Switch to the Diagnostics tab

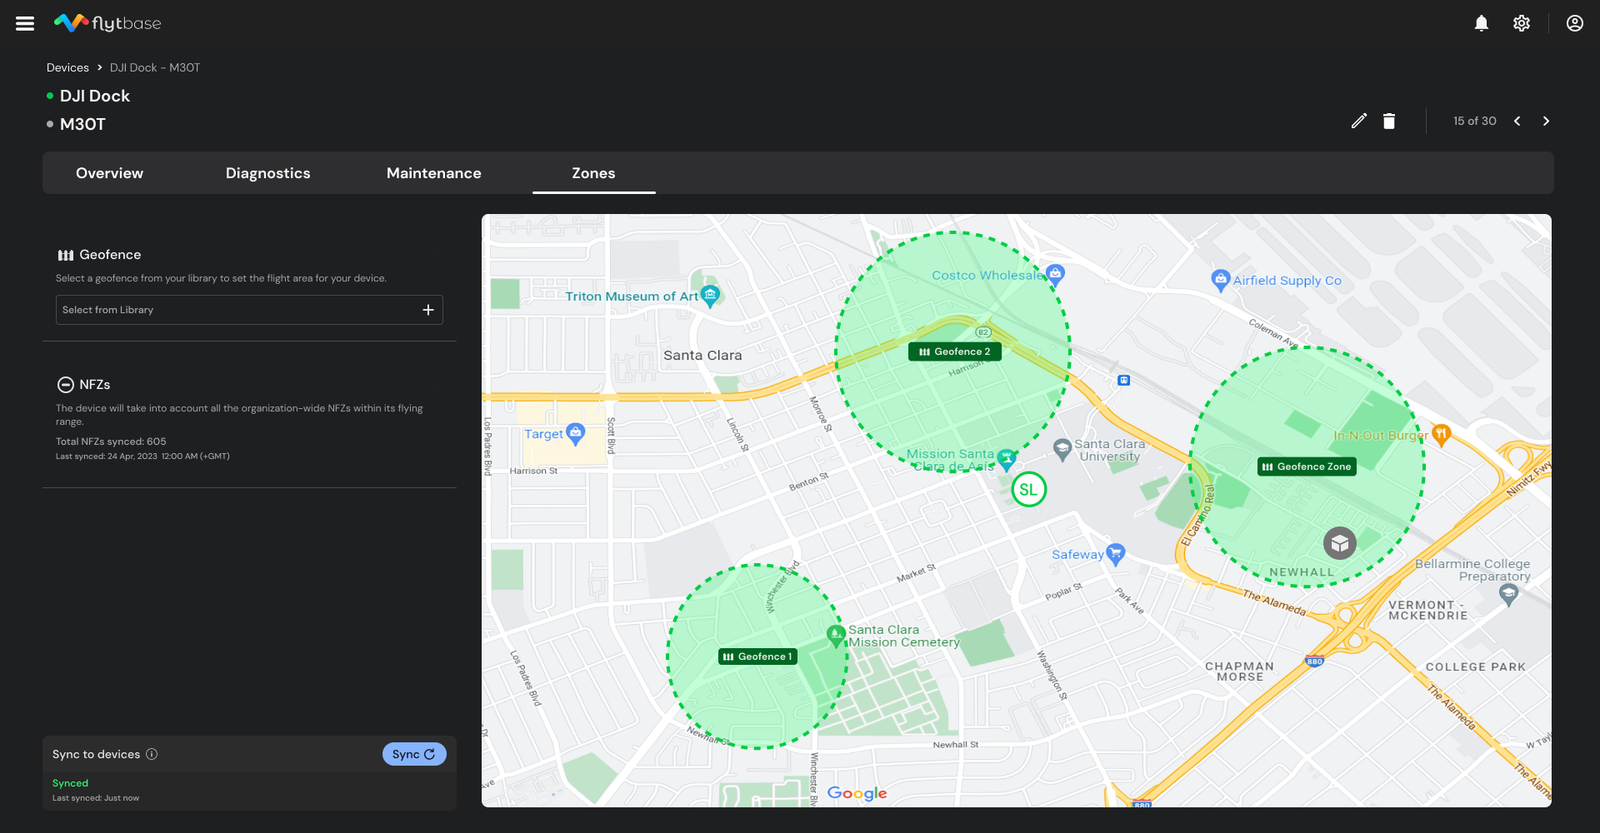(268, 173)
